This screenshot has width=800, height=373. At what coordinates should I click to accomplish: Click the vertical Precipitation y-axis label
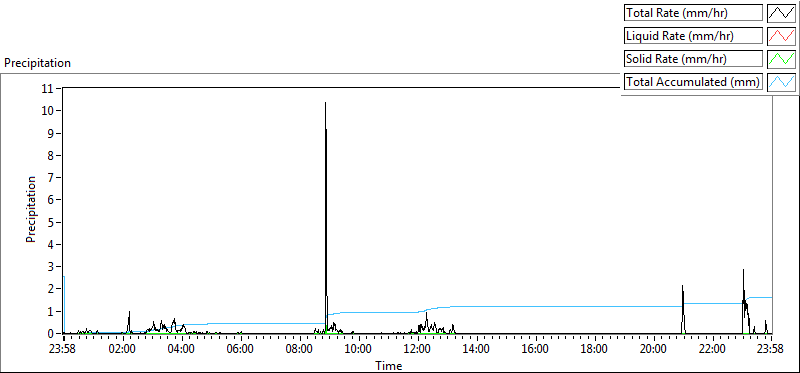31,209
